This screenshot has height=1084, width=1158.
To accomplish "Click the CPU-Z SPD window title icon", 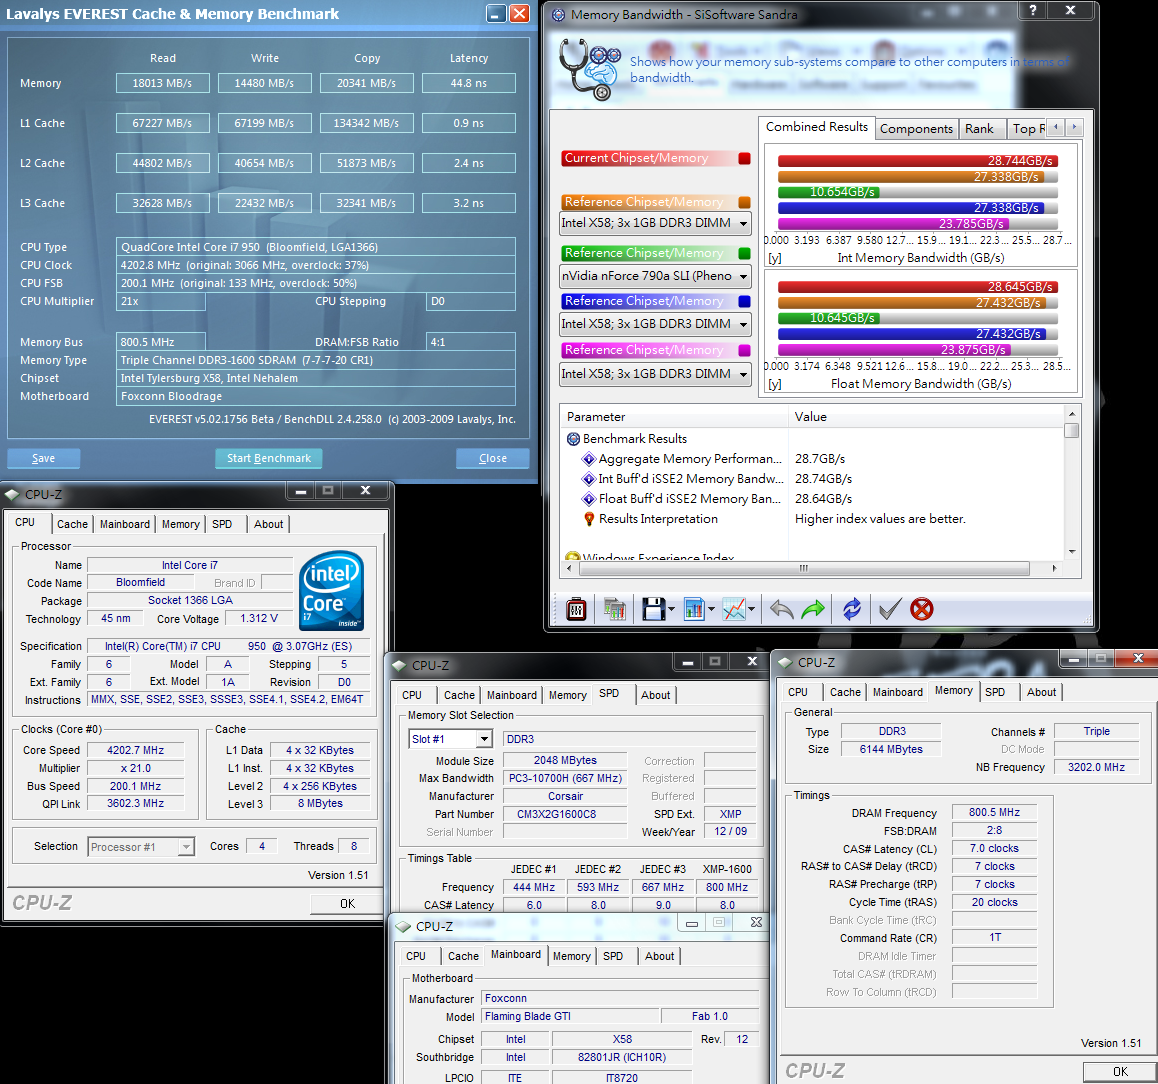I will pyautogui.click(x=400, y=665).
